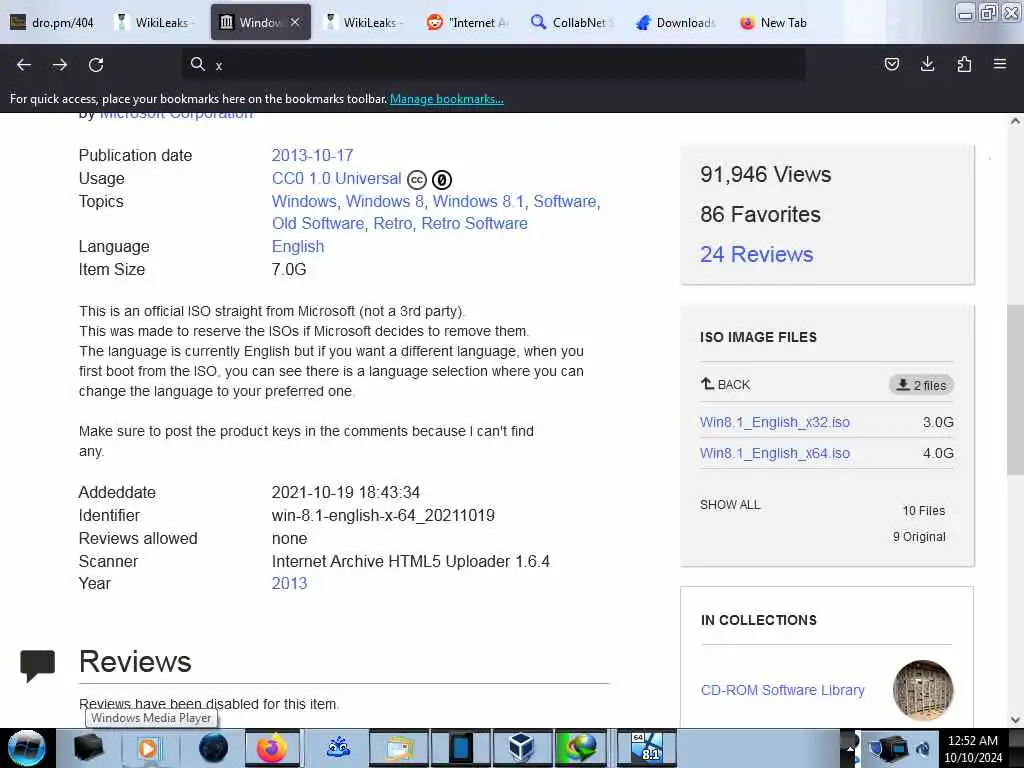Open the CD-ROM Software Library collection
Screen dimensions: 1024x768
coord(782,690)
